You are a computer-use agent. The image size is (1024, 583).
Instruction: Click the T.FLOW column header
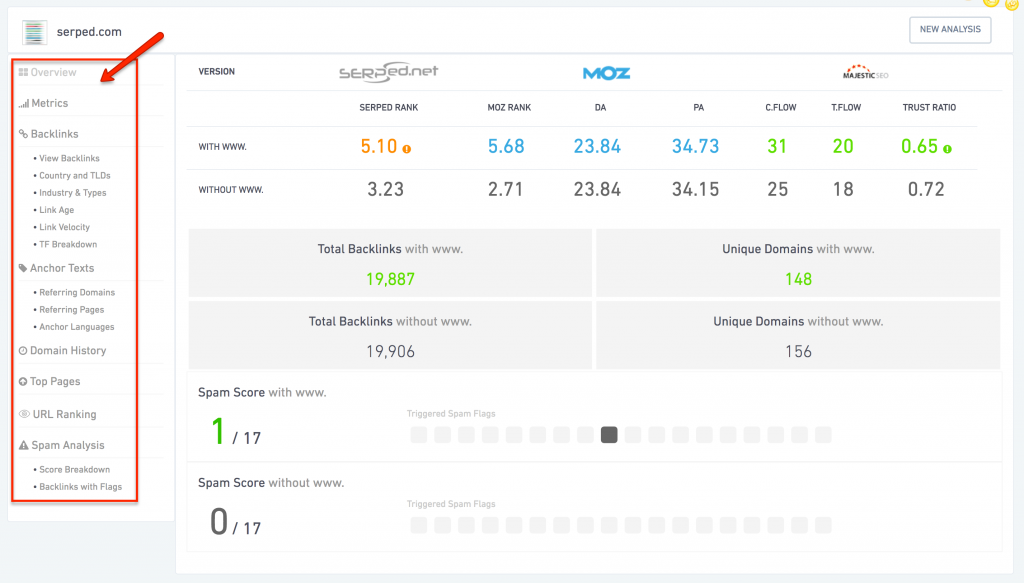846,108
